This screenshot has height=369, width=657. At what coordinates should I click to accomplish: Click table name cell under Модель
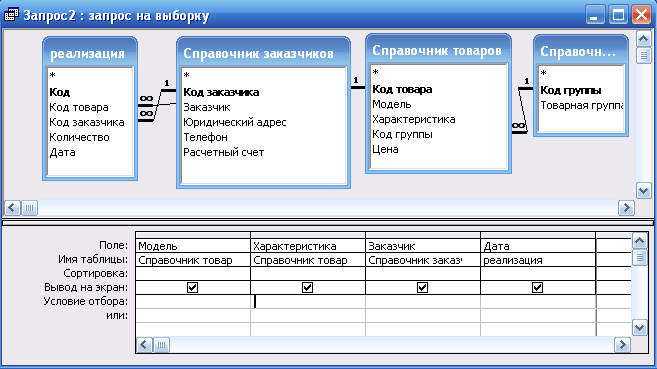pos(193,260)
